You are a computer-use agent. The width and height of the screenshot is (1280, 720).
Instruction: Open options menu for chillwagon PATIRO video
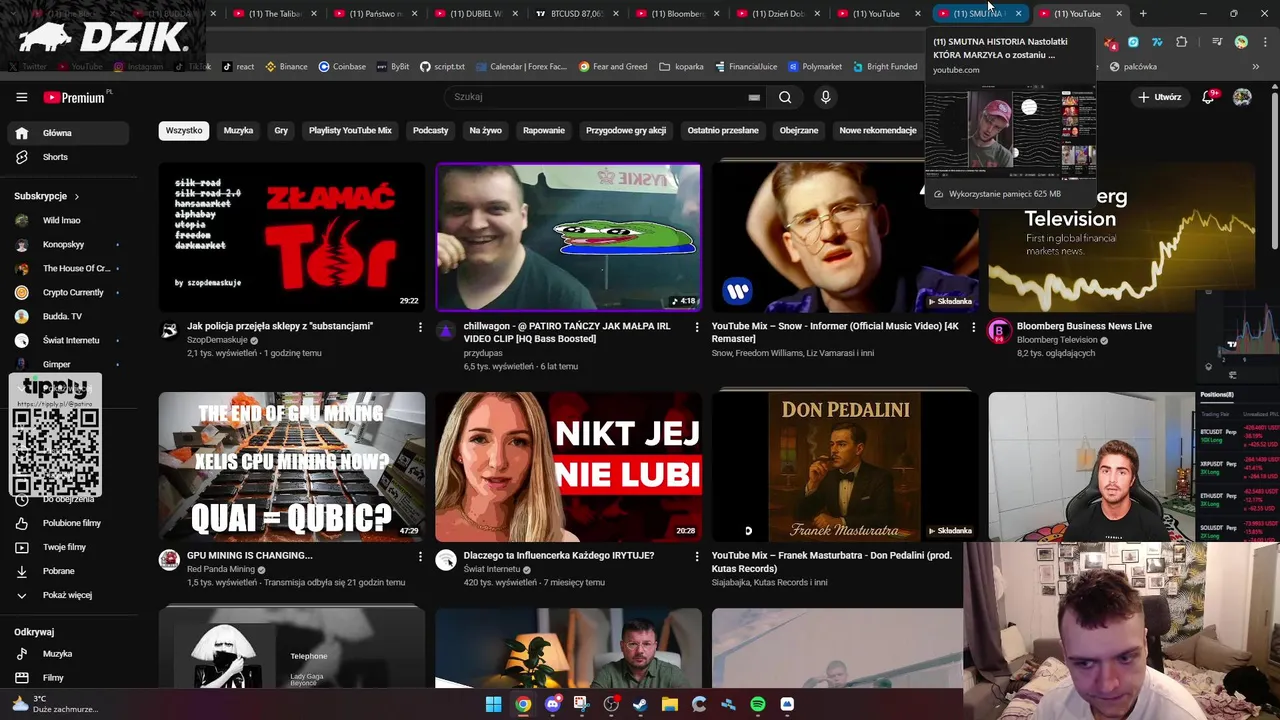(x=697, y=327)
